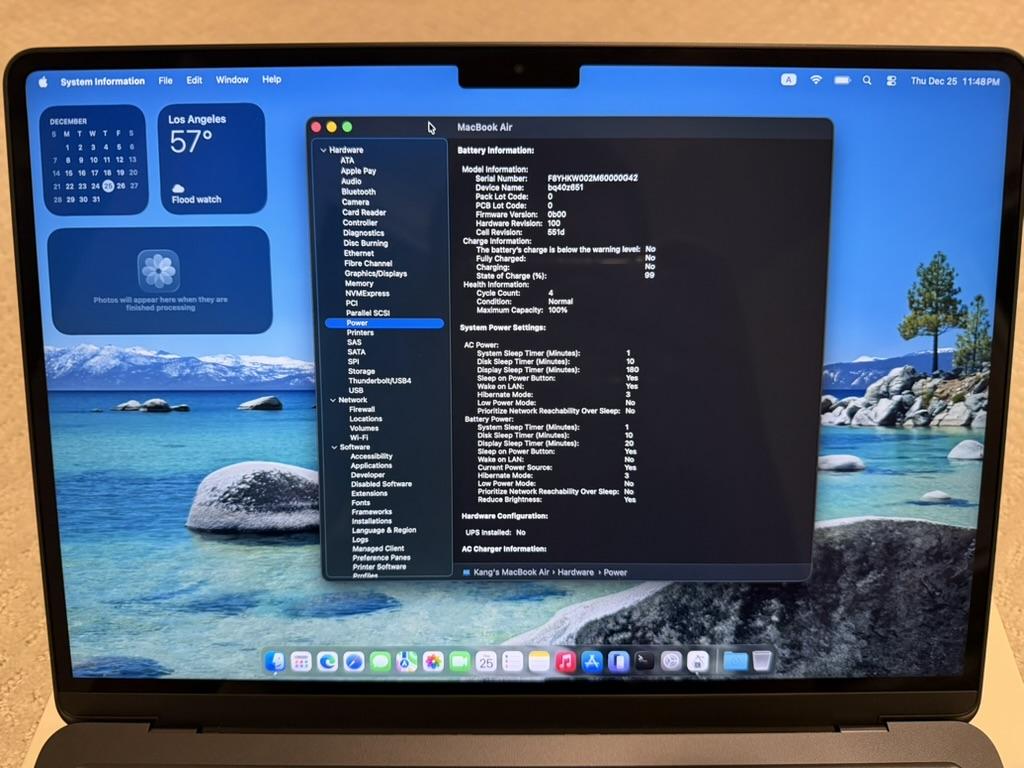Click the battery status icon
The height and width of the screenshot is (768, 1024).
point(842,80)
